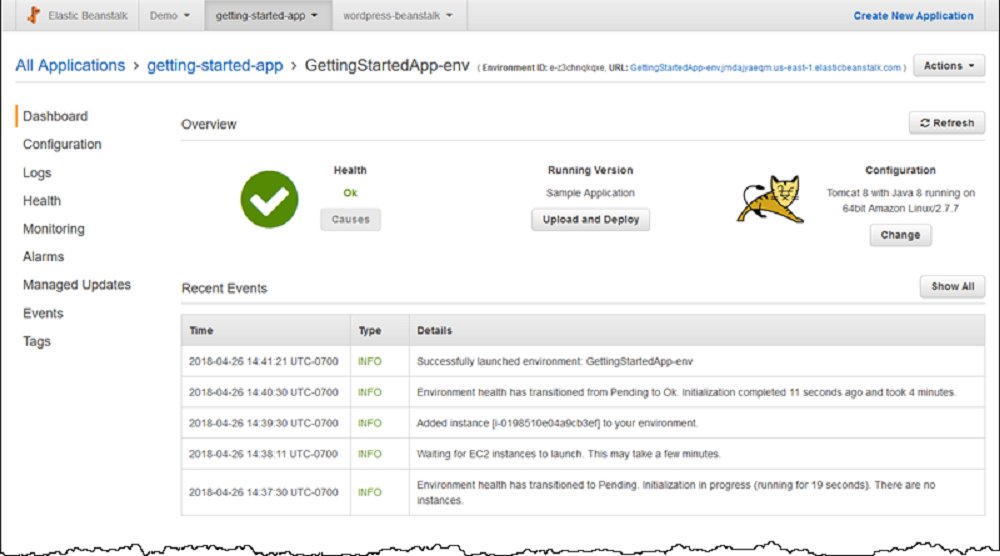Open Monitoring in the sidebar
Viewport: 1000px width, 556px height.
pyautogui.click(x=54, y=229)
